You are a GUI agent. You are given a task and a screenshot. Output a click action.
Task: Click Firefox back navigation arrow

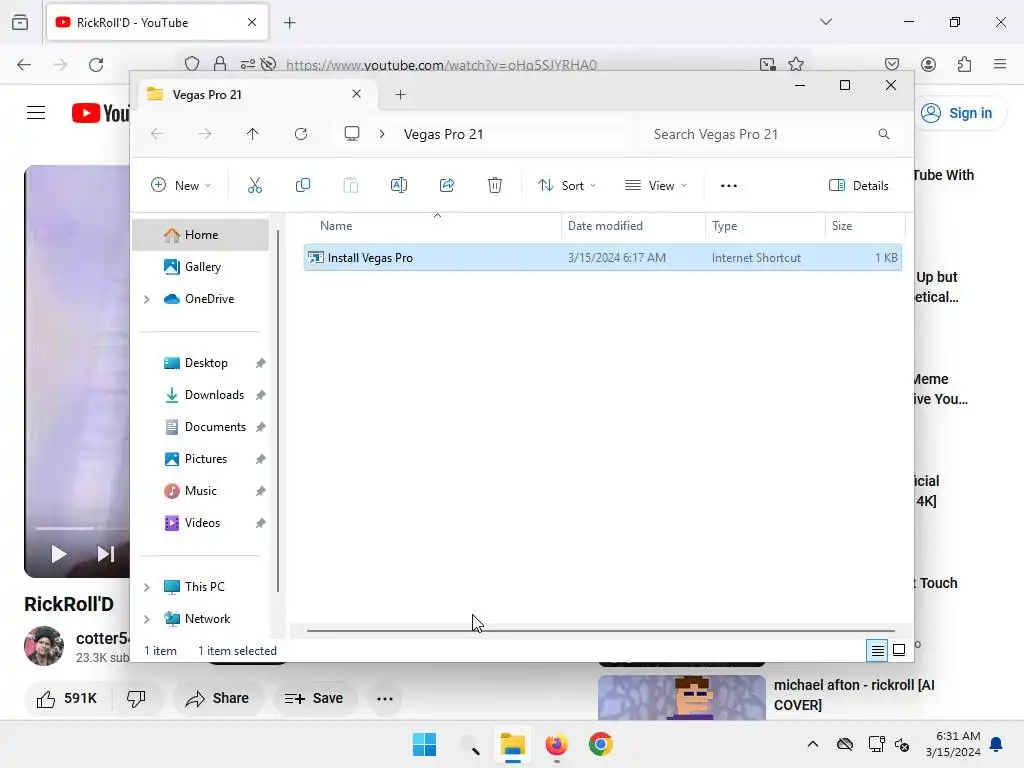[24, 65]
